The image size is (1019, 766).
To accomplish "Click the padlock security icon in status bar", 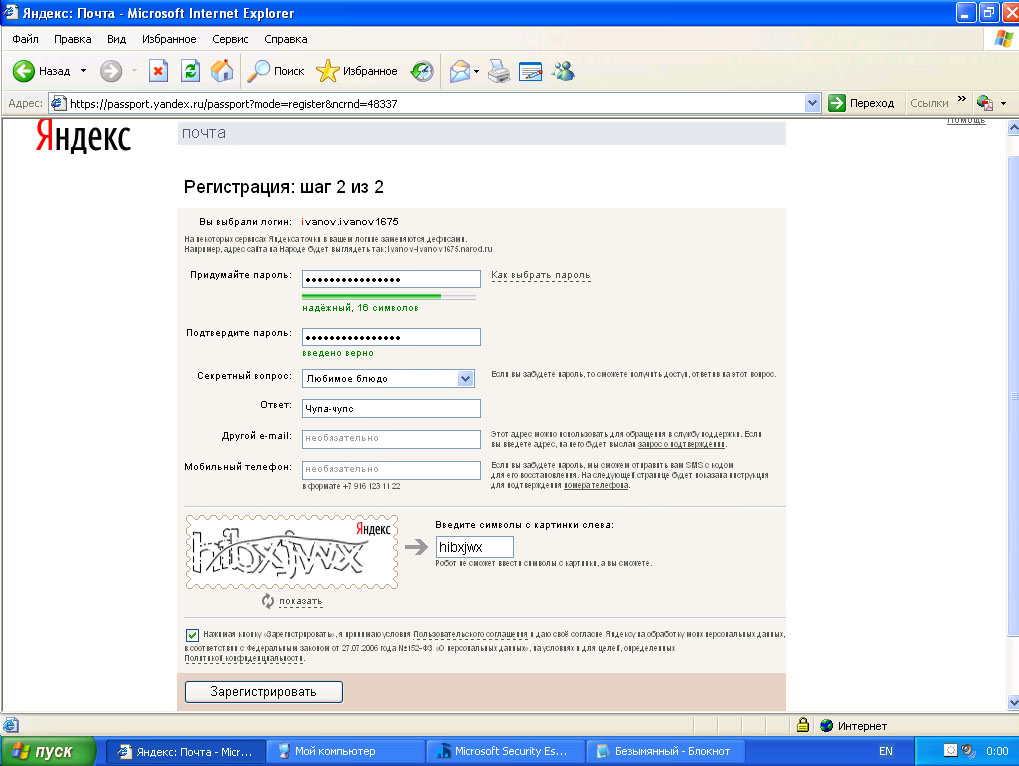I will pos(803,725).
